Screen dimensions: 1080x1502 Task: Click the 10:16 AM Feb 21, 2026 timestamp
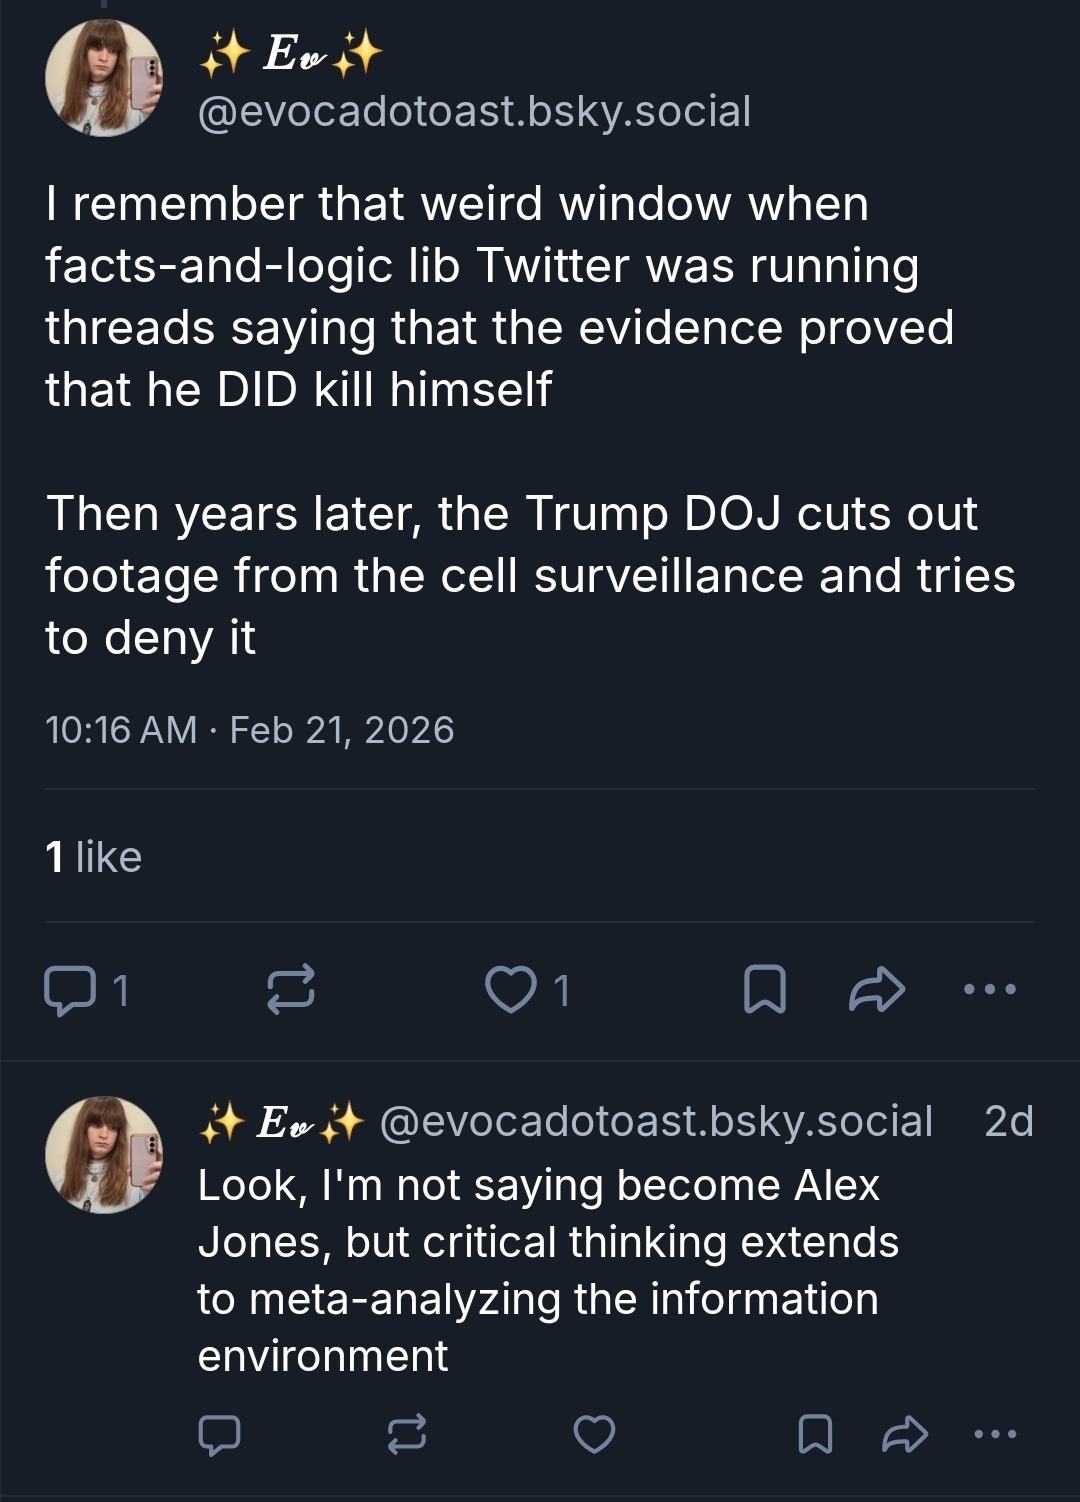pos(250,730)
